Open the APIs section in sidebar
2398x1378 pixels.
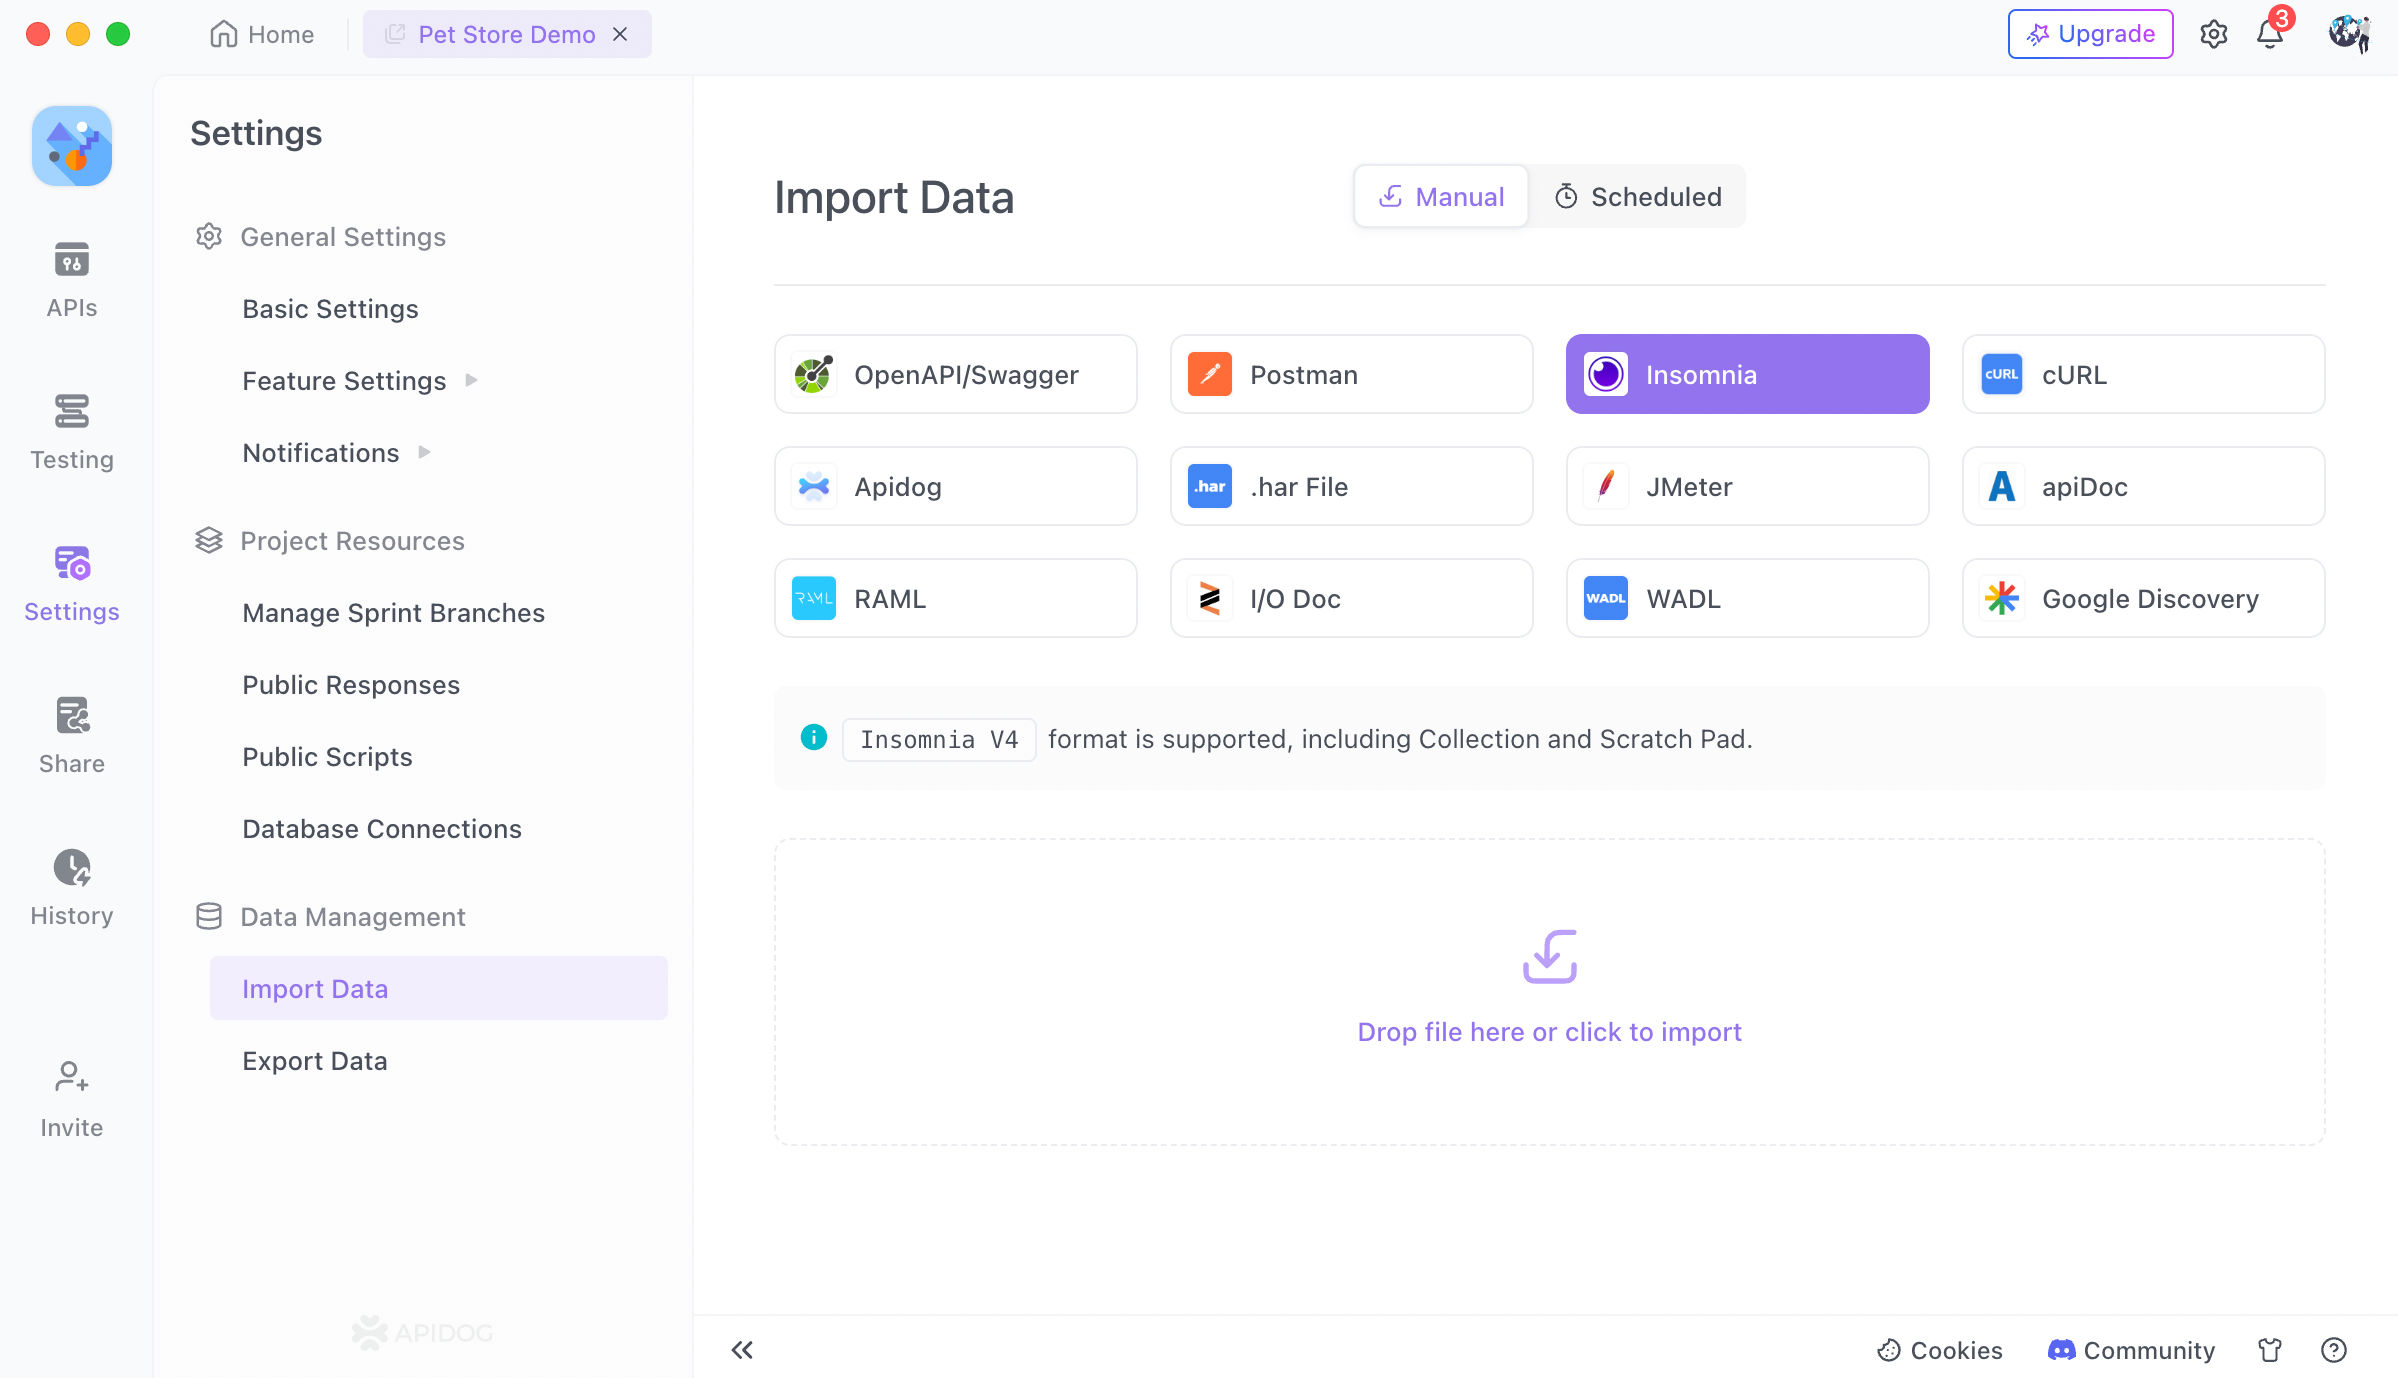(71, 280)
